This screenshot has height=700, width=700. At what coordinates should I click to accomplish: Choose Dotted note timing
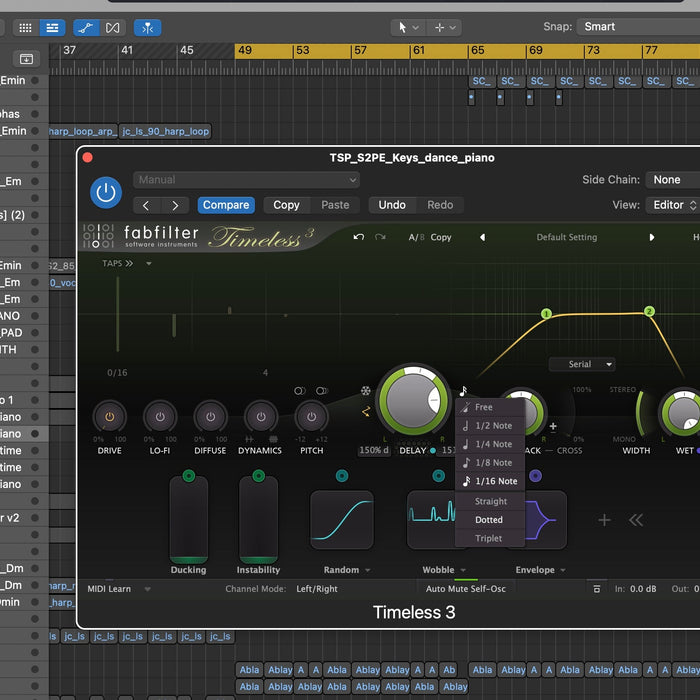(x=490, y=520)
